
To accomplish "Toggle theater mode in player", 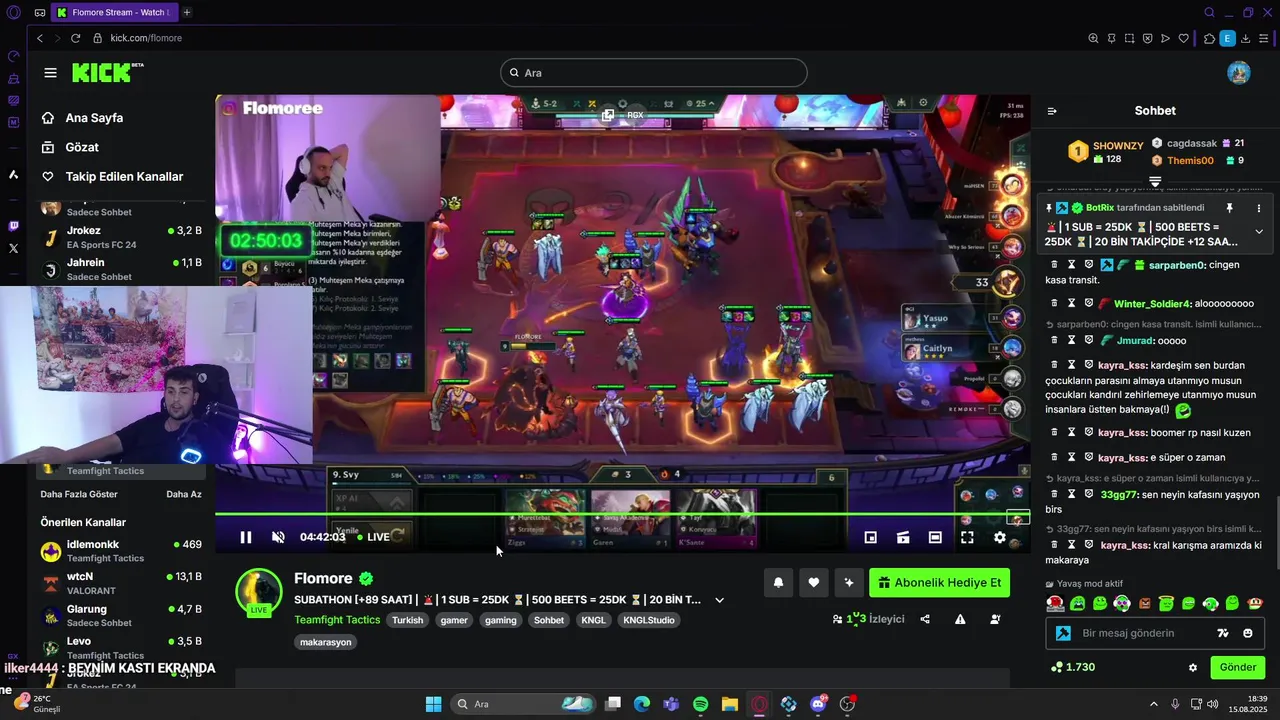I will [935, 537].
